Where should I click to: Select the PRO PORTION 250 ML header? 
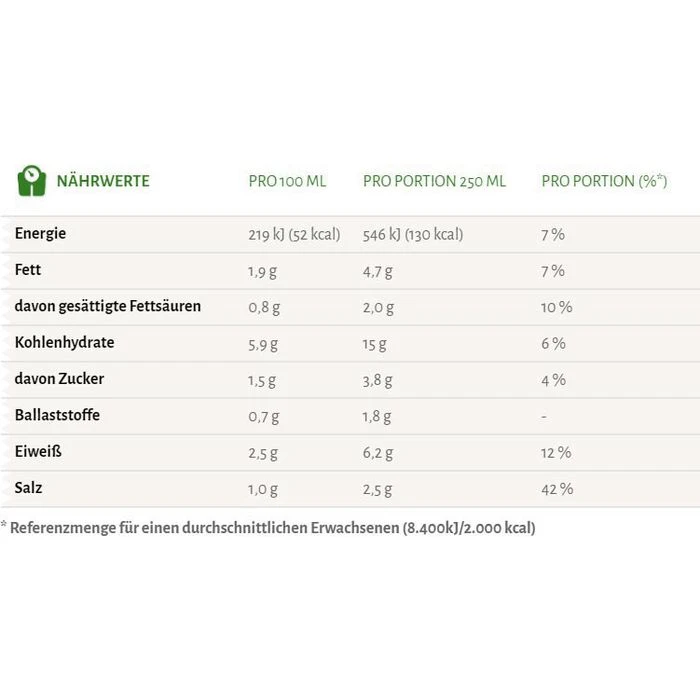(x=434, y=181)
